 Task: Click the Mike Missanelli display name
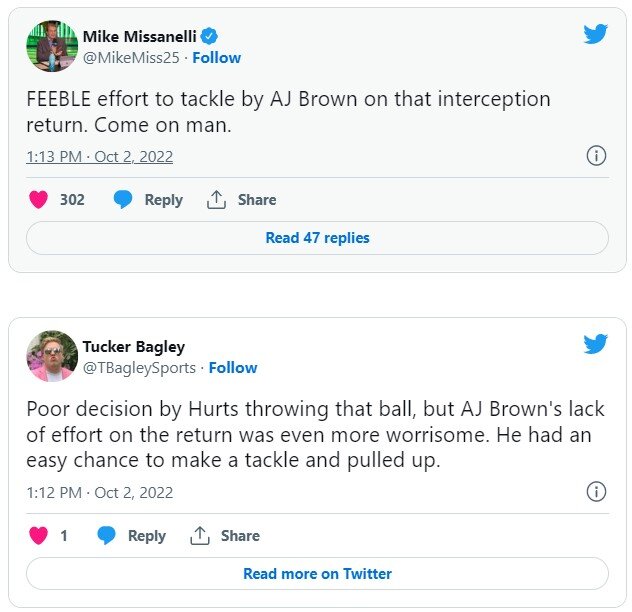click(x=141, y=36)
